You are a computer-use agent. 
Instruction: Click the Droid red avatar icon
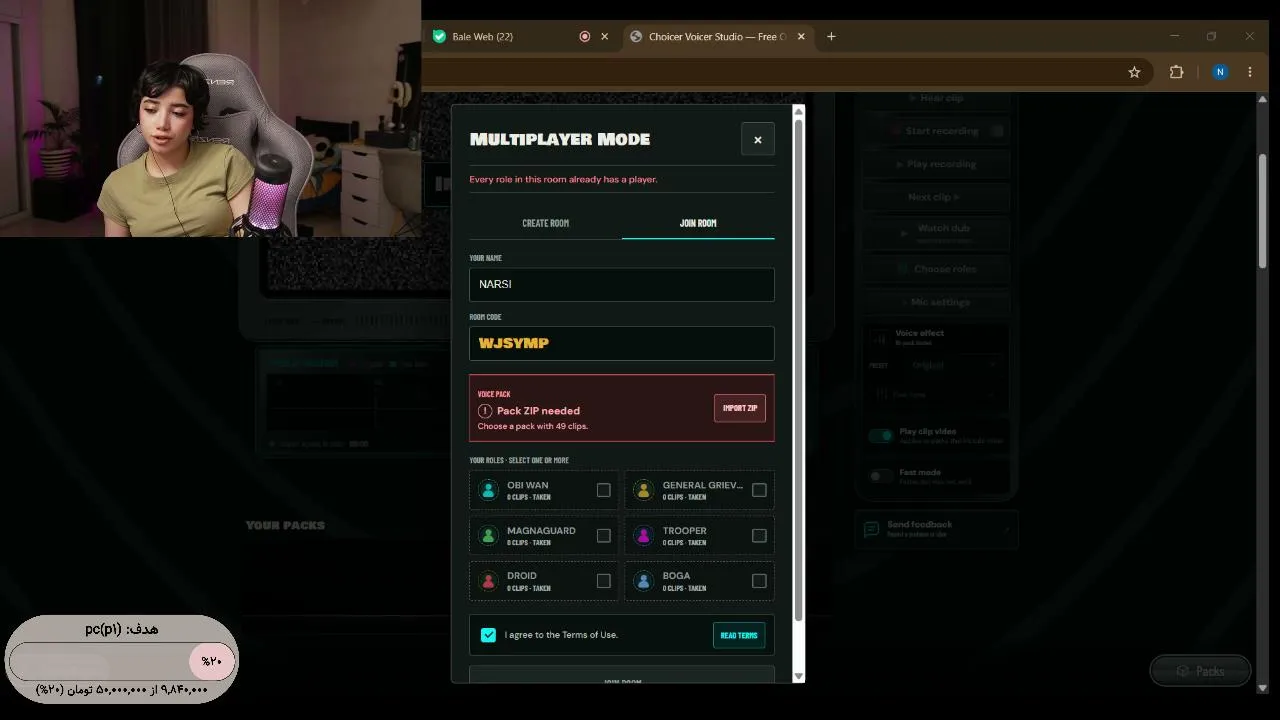coord(488,581)
